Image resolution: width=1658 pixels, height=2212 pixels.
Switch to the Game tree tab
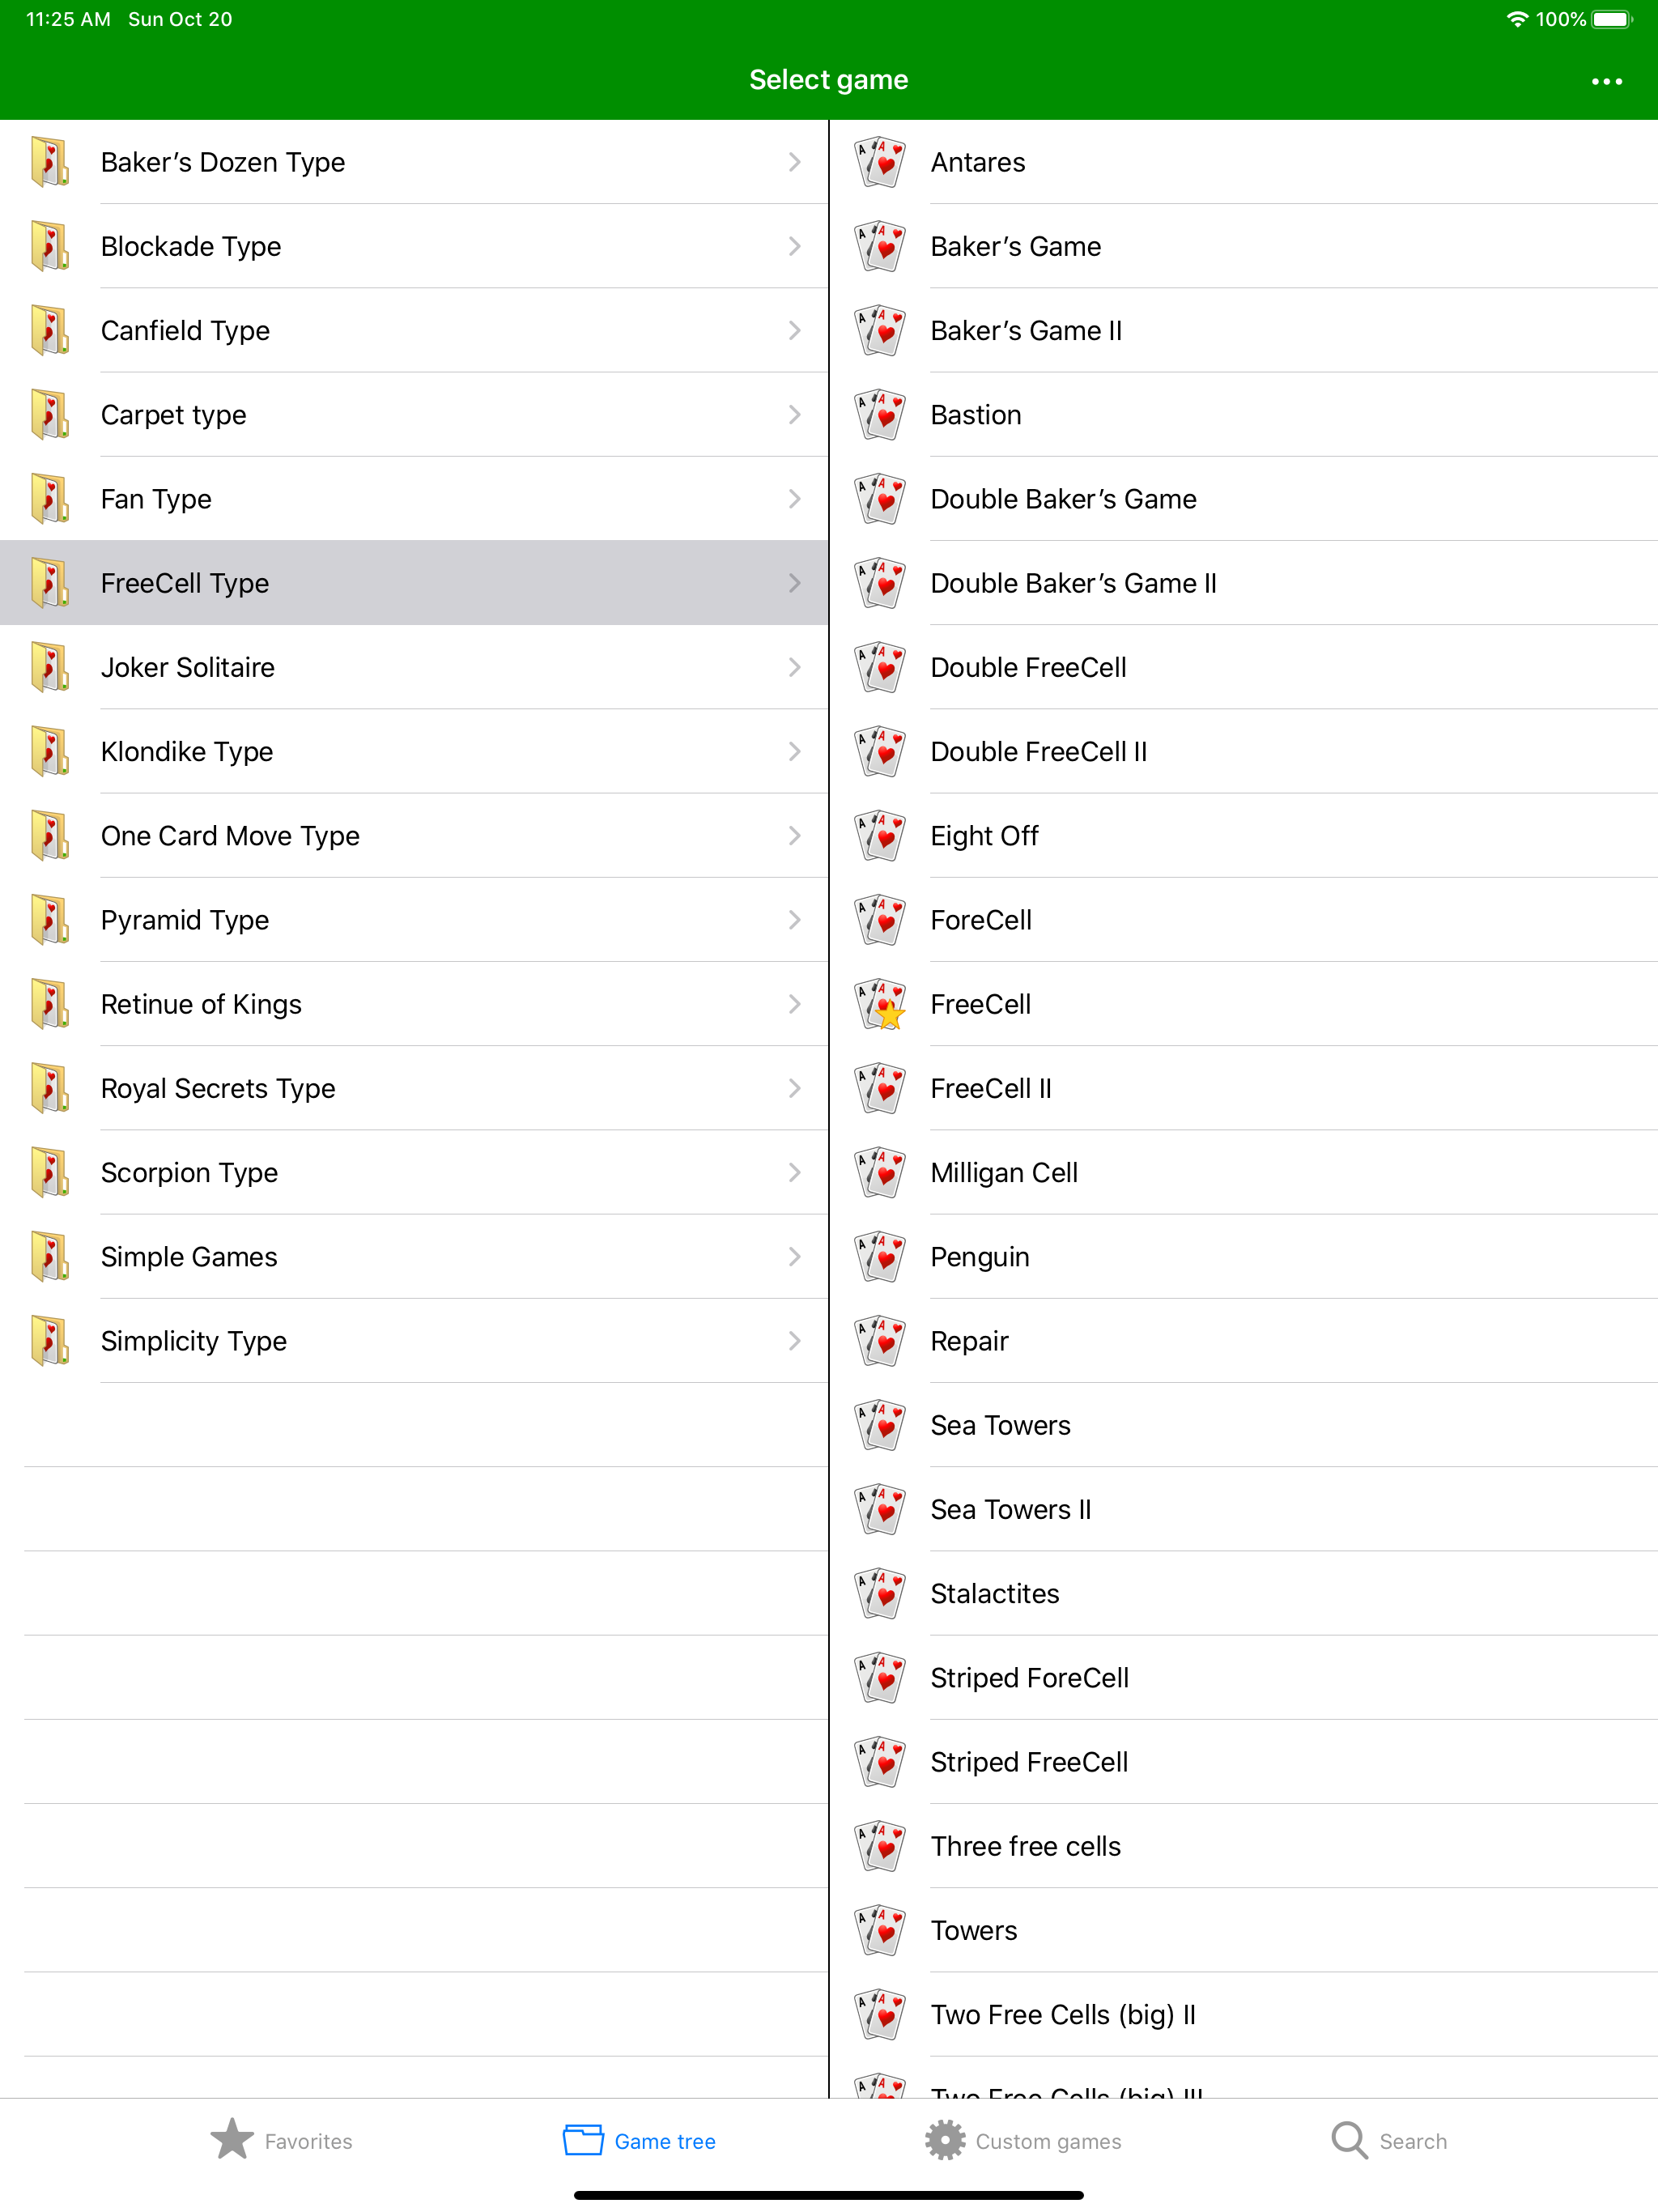pos(639,2140)
